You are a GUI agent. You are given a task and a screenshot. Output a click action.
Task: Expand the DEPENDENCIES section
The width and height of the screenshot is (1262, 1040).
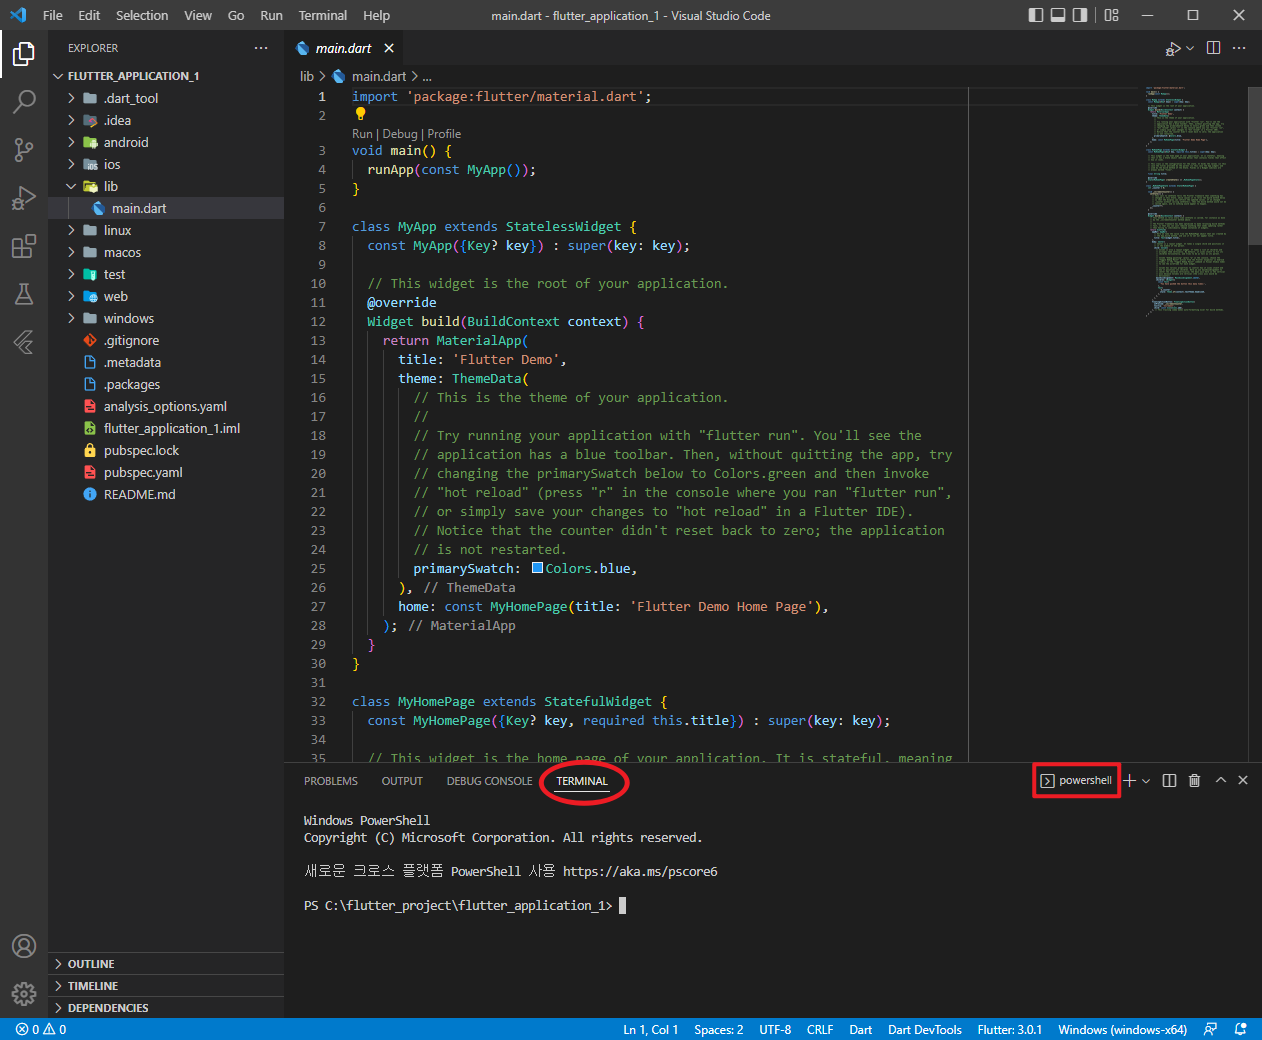tap(166, 1008)
